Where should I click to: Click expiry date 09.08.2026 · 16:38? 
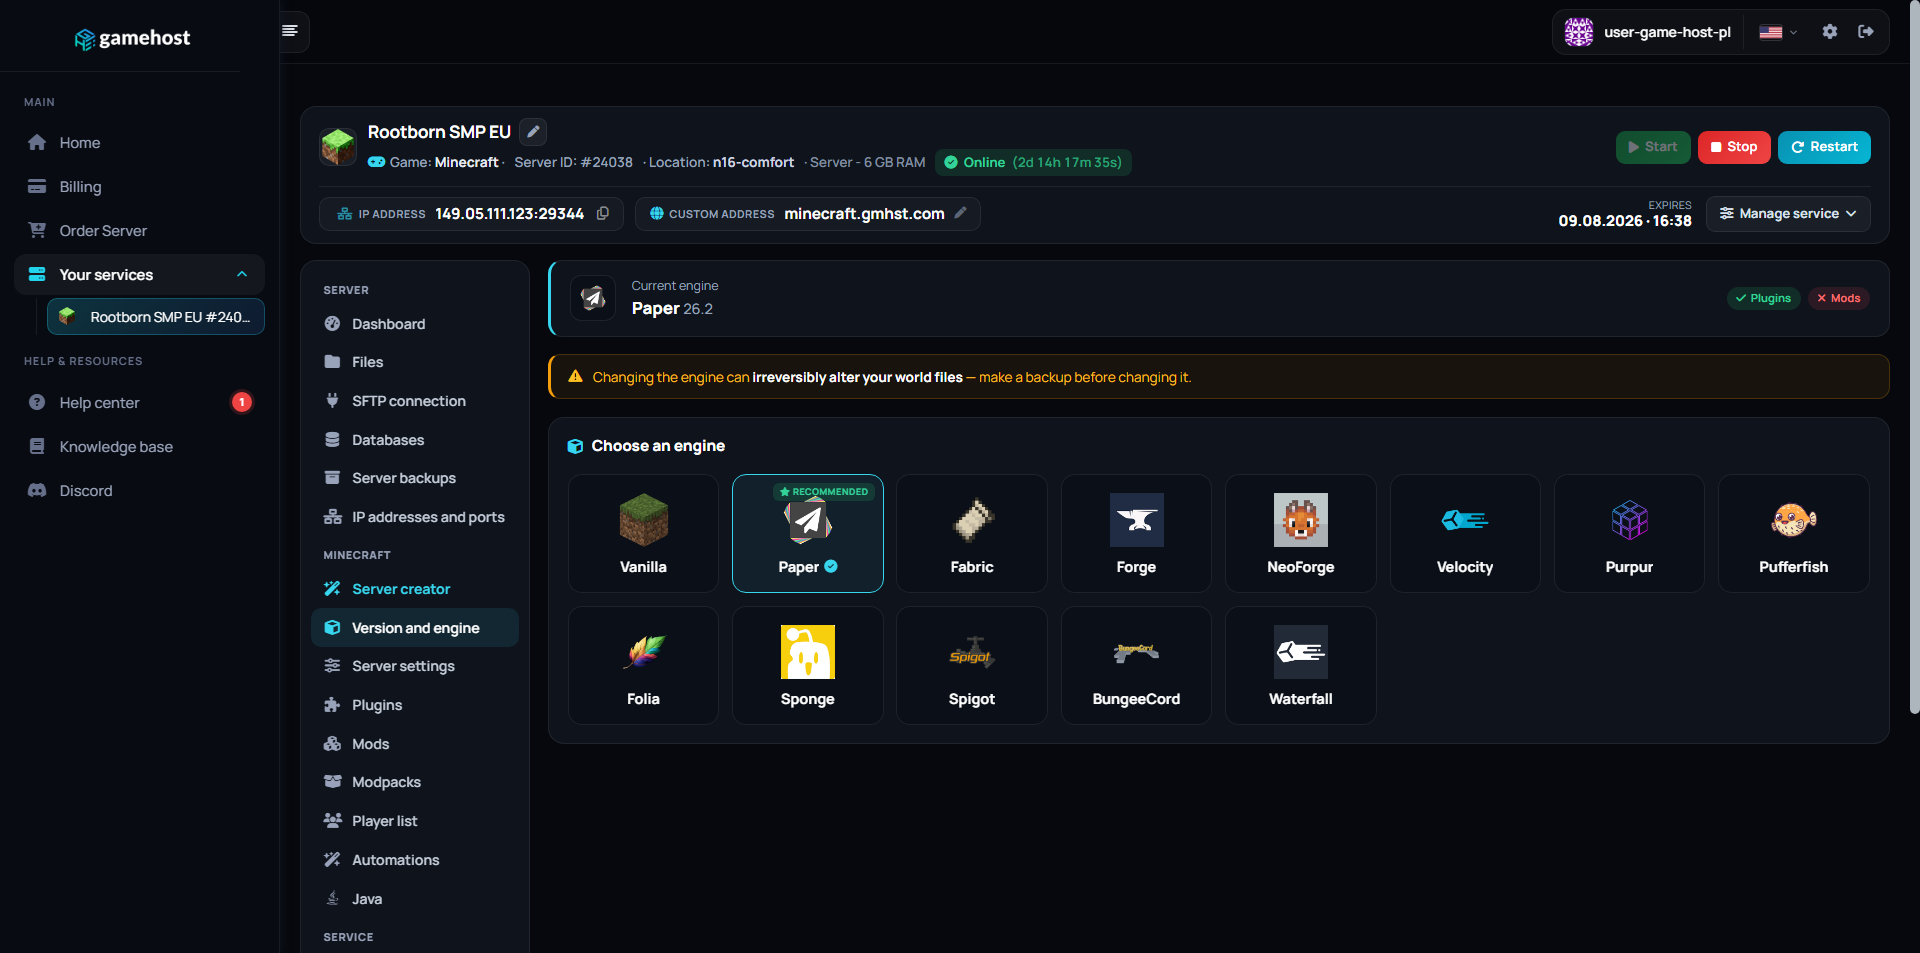pos(1625,221)
